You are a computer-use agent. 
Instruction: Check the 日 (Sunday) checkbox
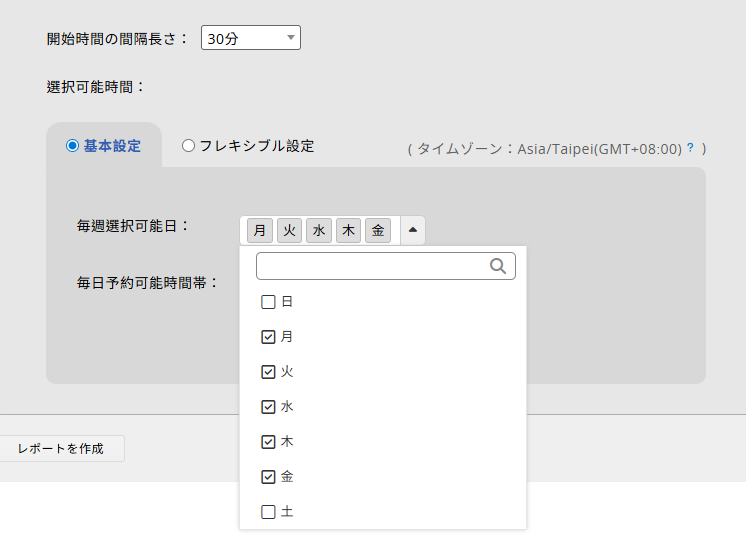click(x=268, y=302)
